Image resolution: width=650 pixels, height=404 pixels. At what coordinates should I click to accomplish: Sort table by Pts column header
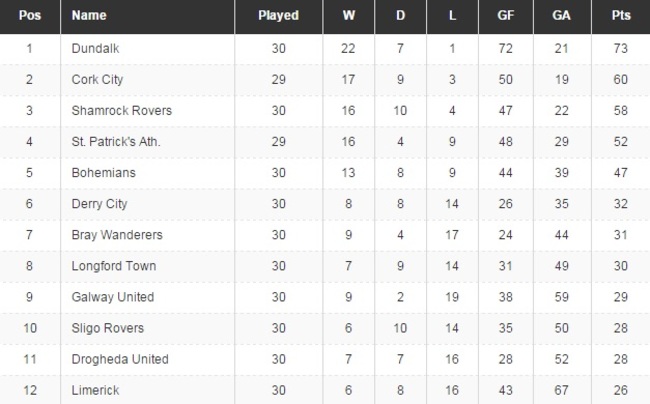tap(620, 16)
